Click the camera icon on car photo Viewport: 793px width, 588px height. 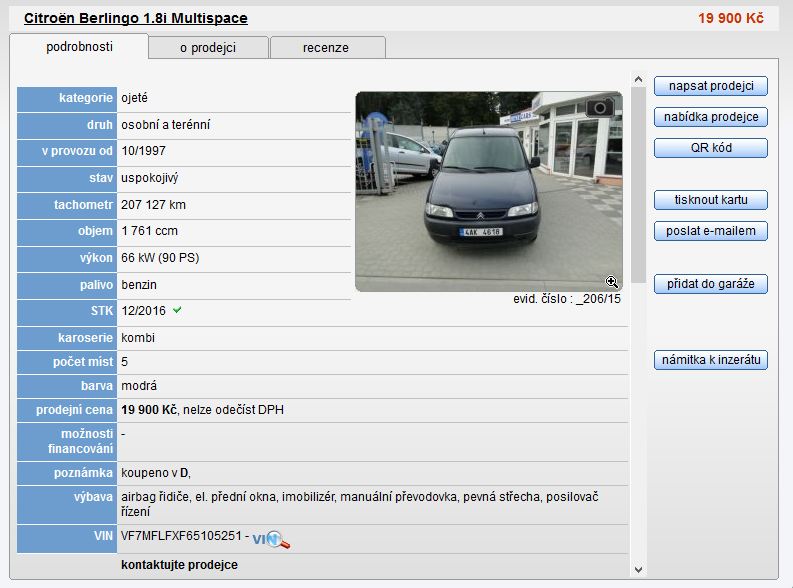coord(600,108)
